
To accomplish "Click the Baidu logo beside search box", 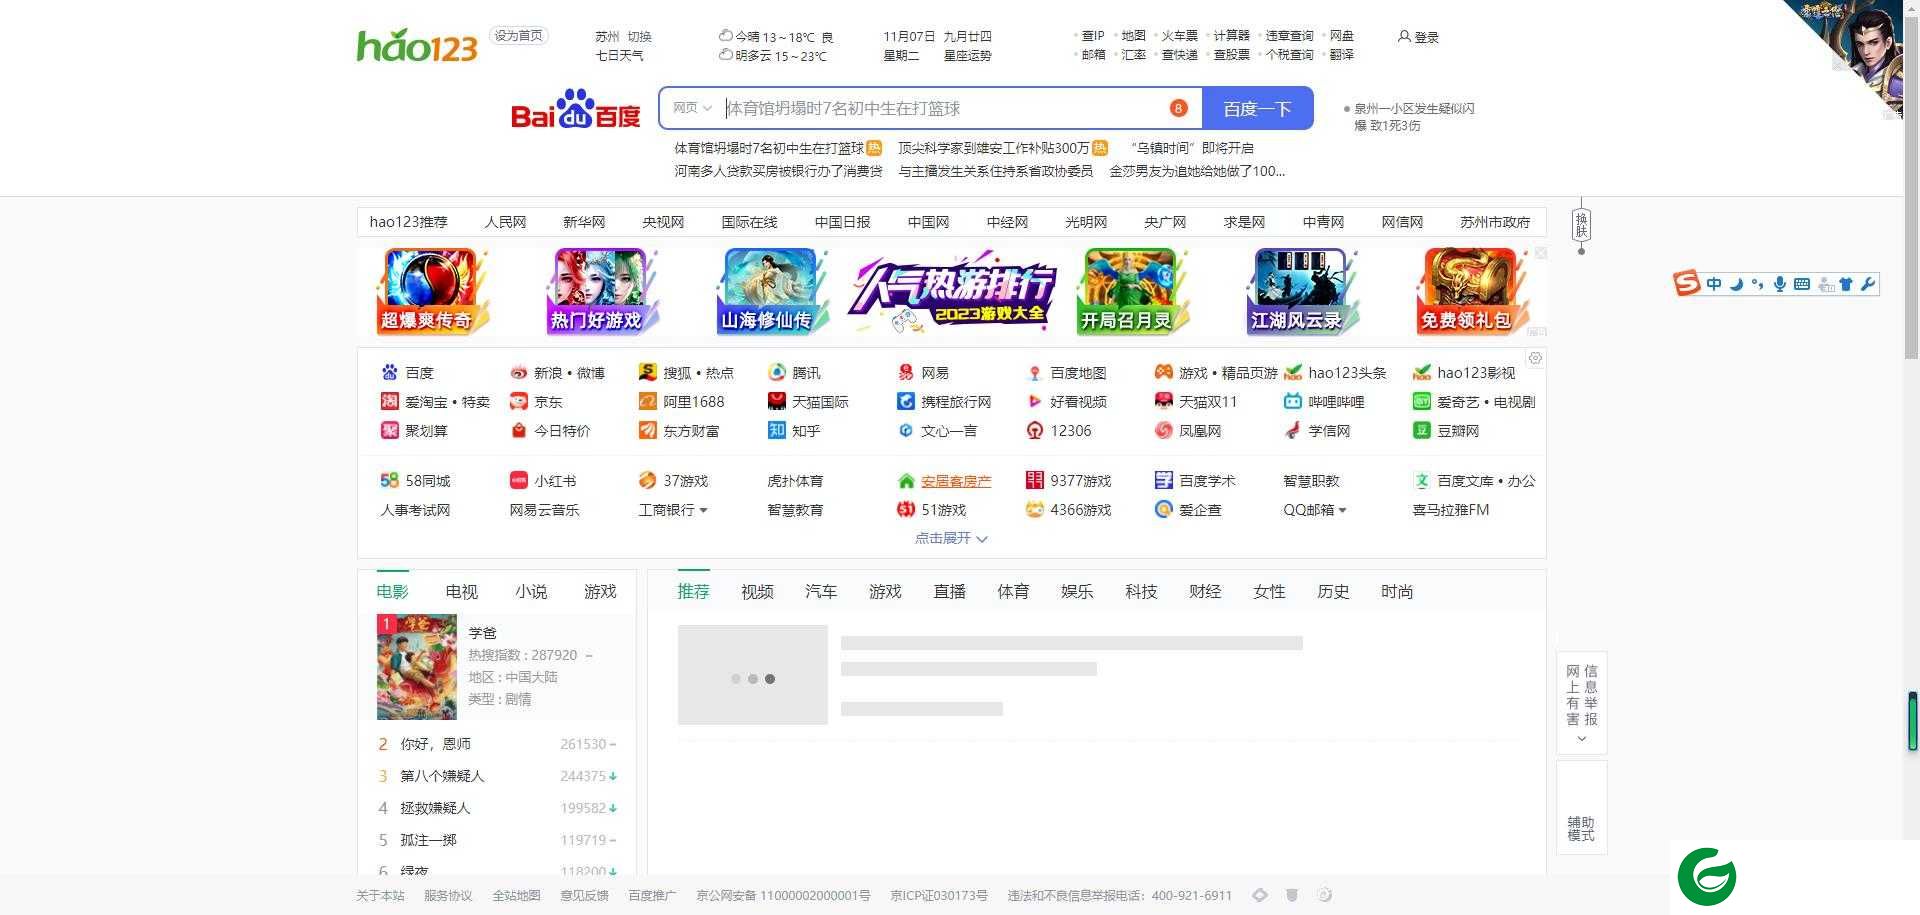I will 575,109.
